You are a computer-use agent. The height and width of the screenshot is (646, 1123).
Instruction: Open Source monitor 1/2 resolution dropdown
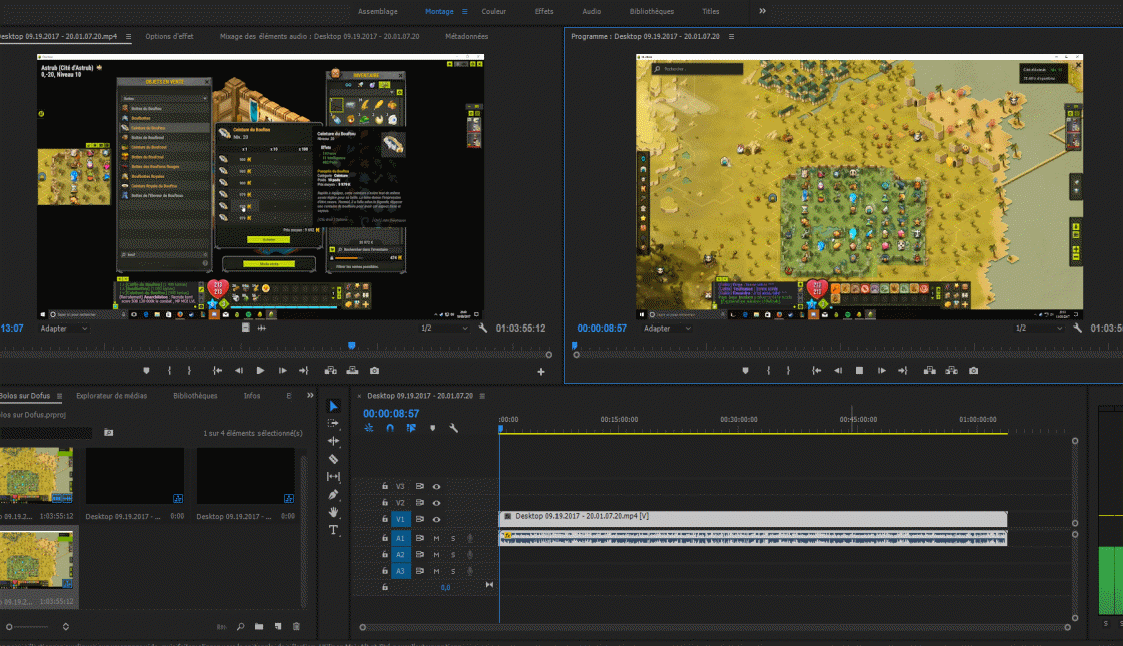444,328
